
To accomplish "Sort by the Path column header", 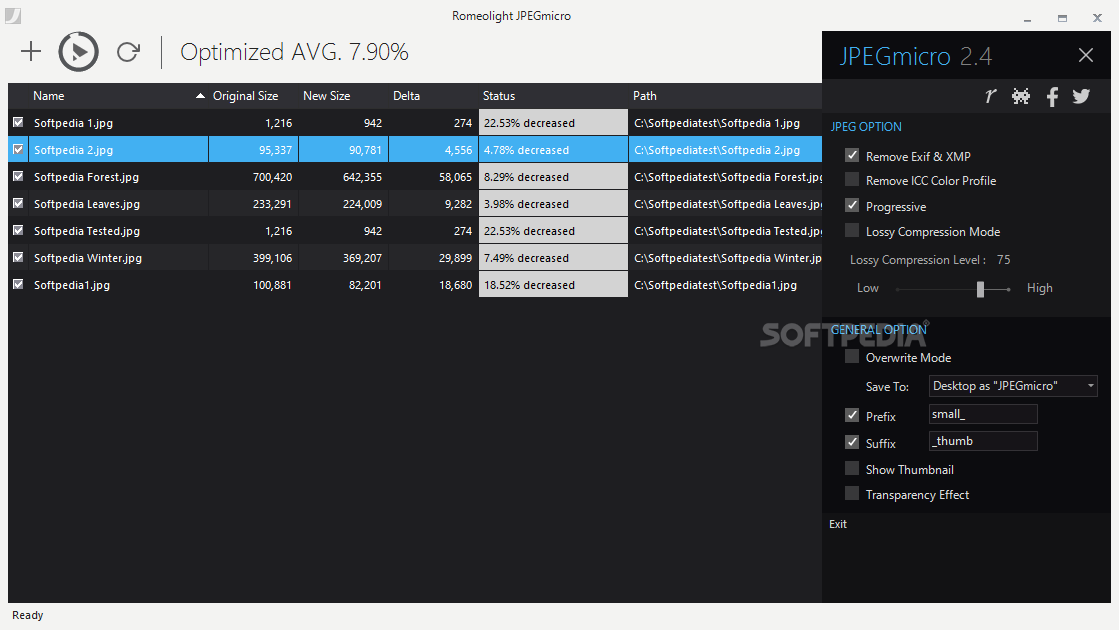I will click(644, 96).
